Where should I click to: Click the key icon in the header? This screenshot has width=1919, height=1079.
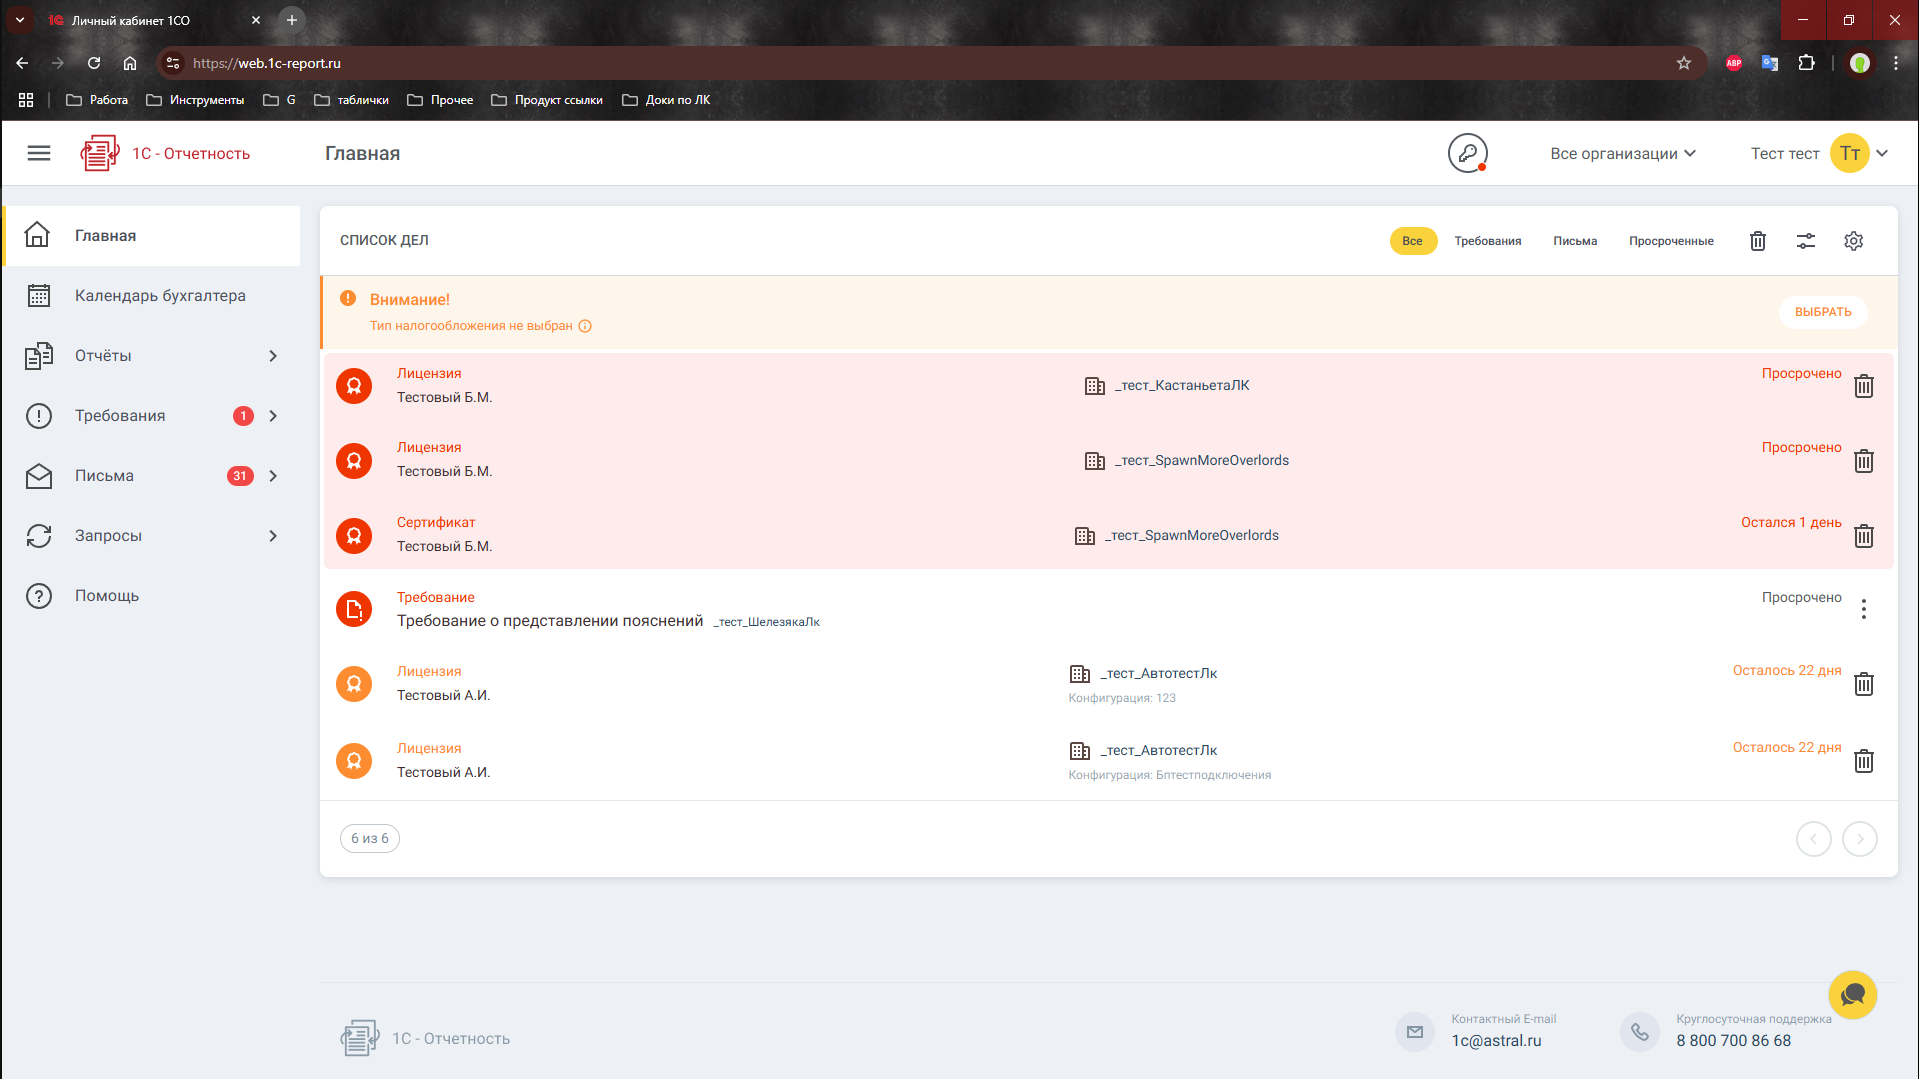point(1467,153)
